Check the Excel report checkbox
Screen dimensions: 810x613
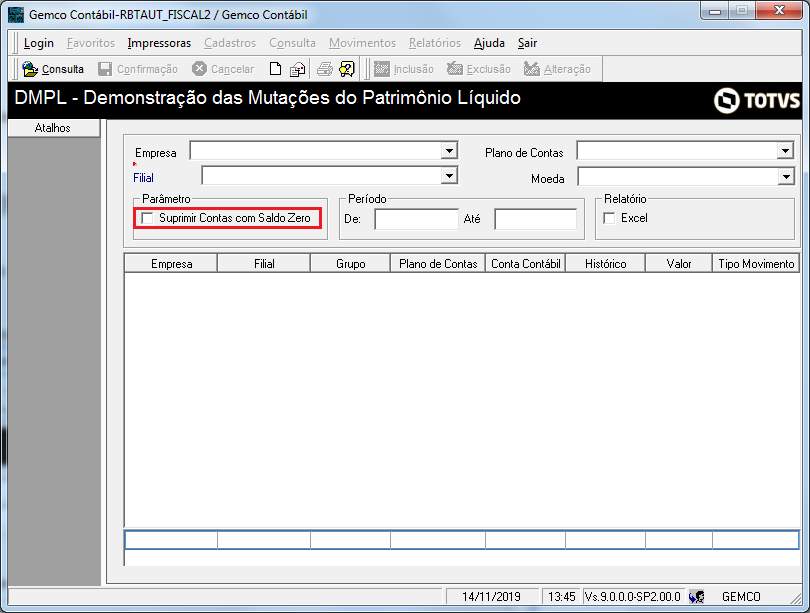pos(609,218)
